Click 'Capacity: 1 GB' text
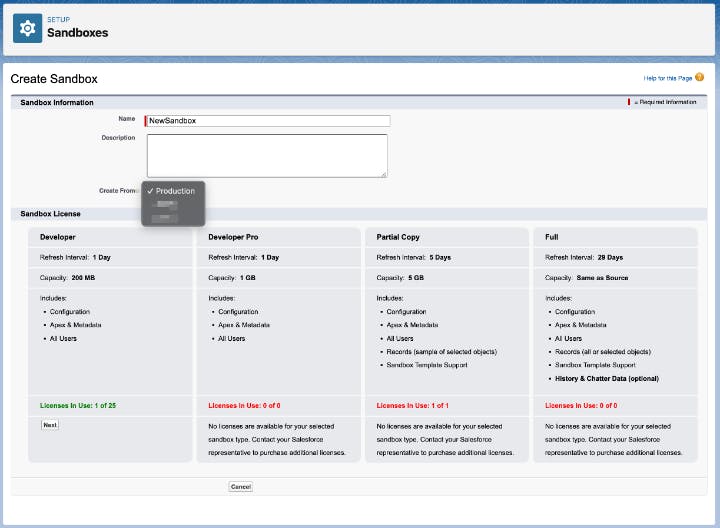Viewport: 720px width, 528px height. [x=232, y=278]
